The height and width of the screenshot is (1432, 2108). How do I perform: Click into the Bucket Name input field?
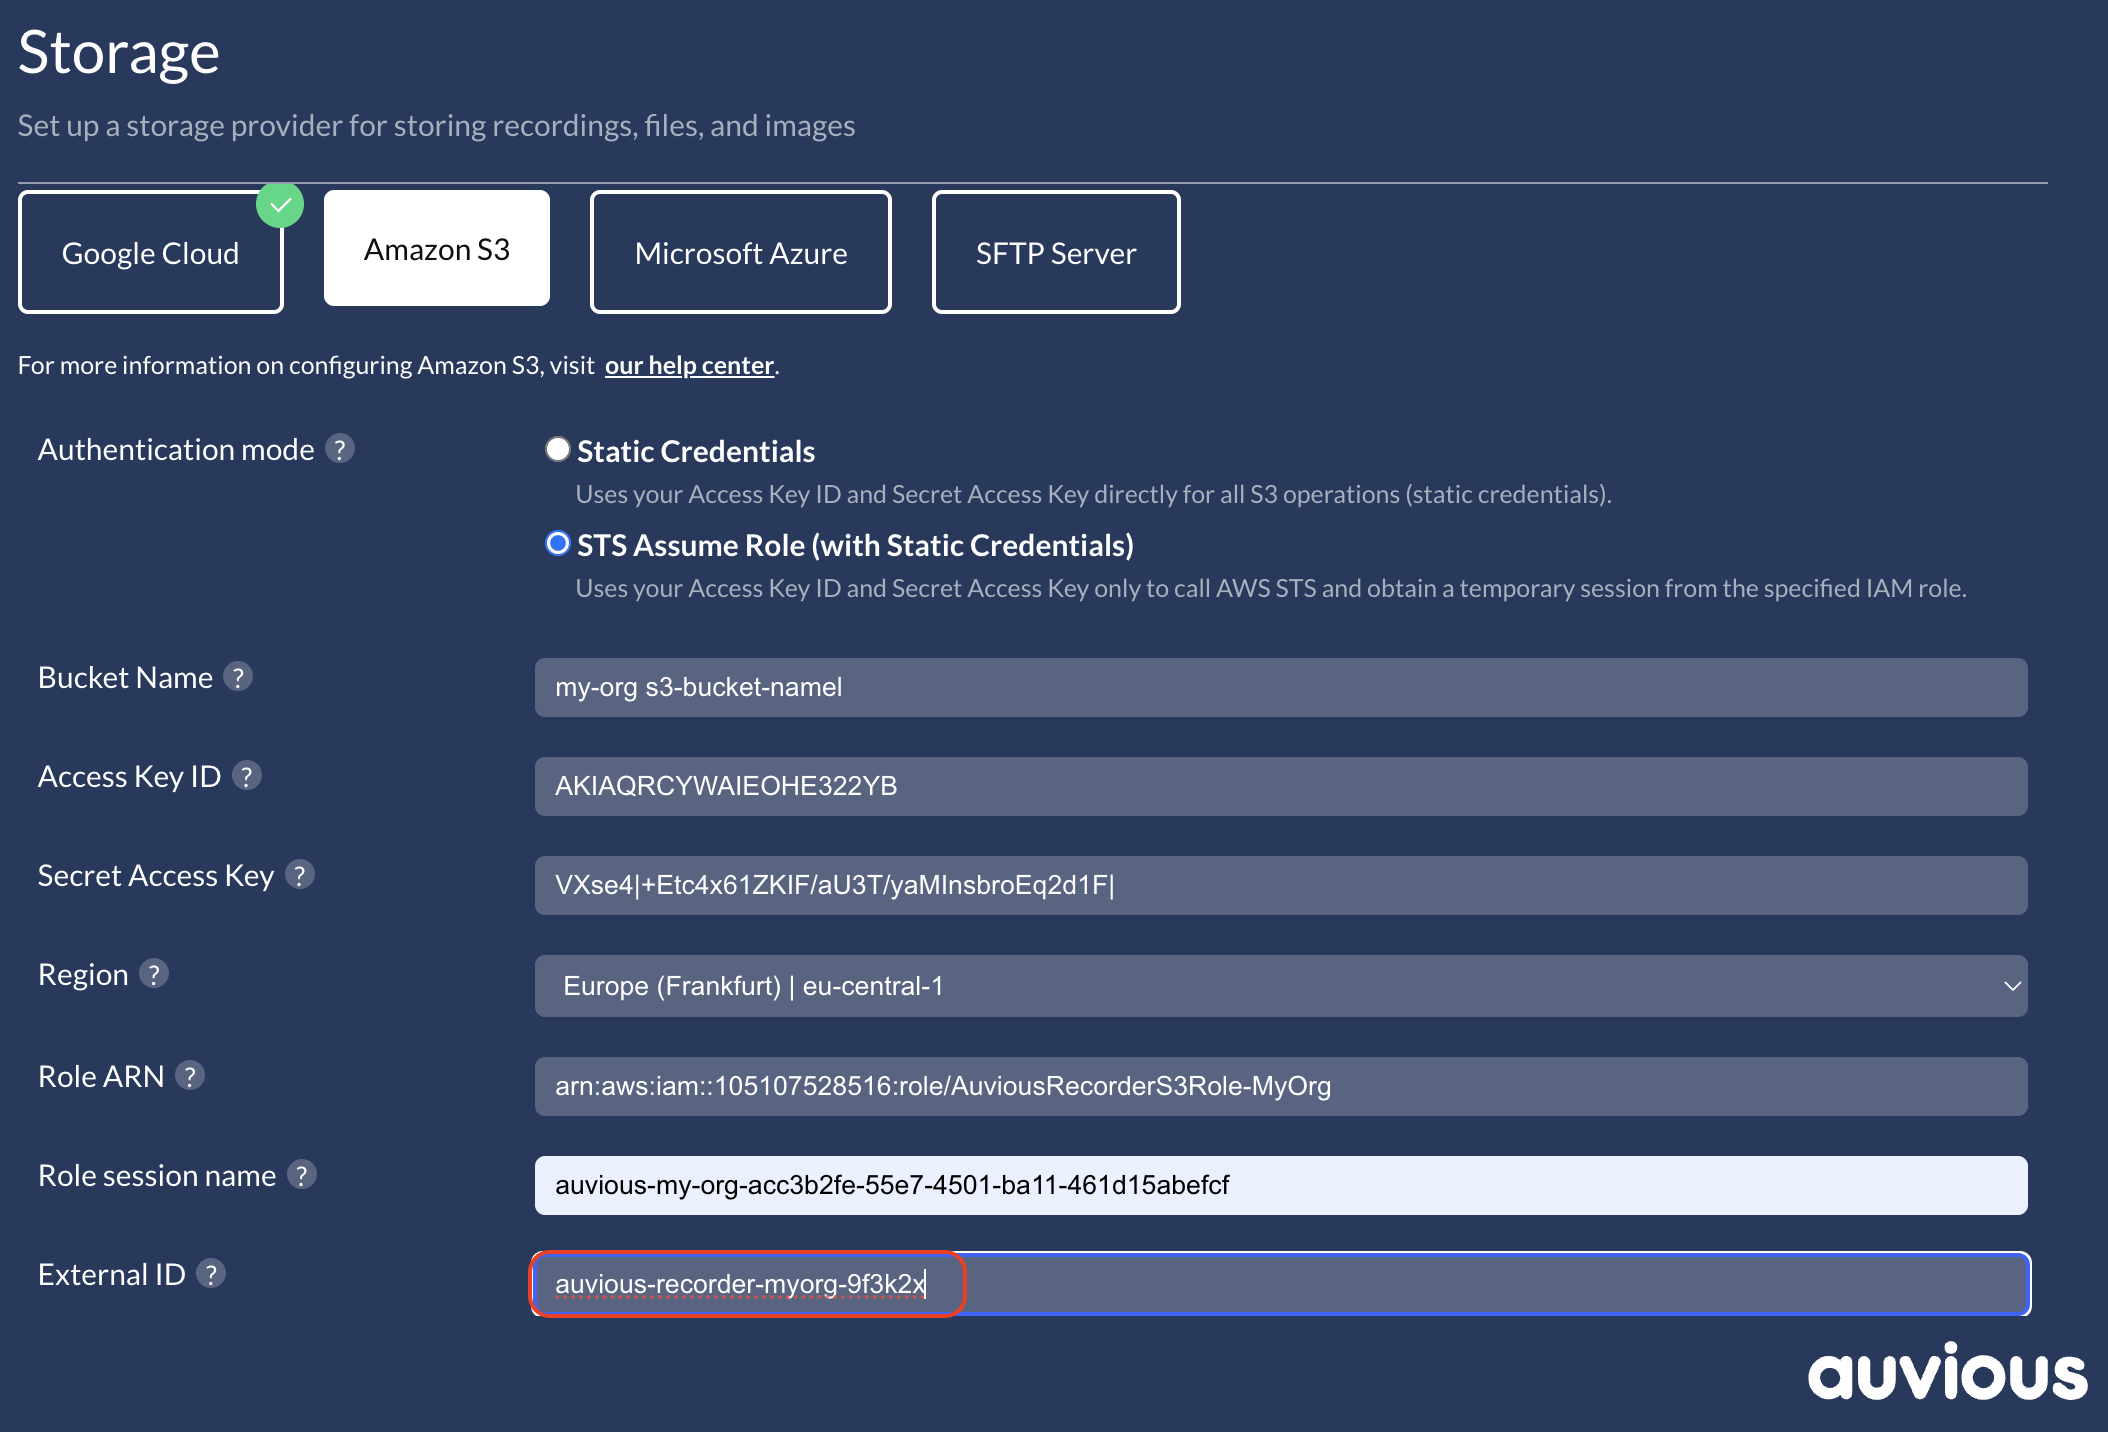click(1280, 687)
